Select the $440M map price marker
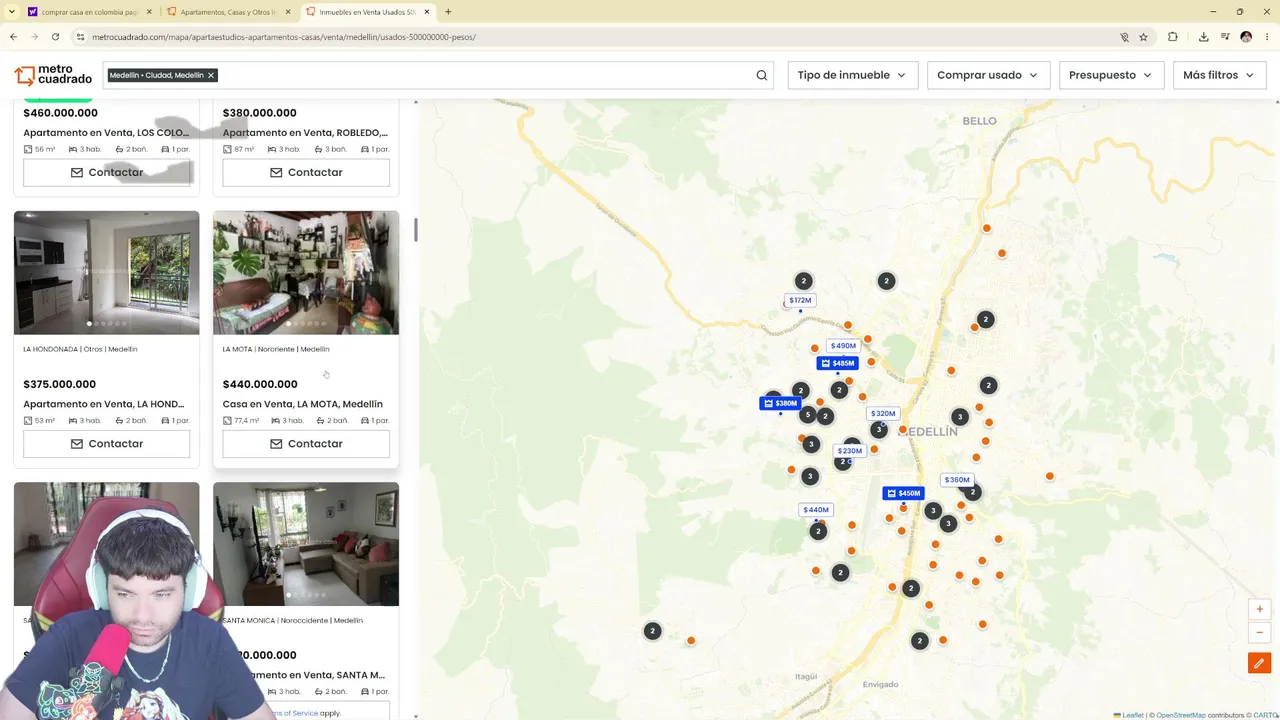 point(816,510)
